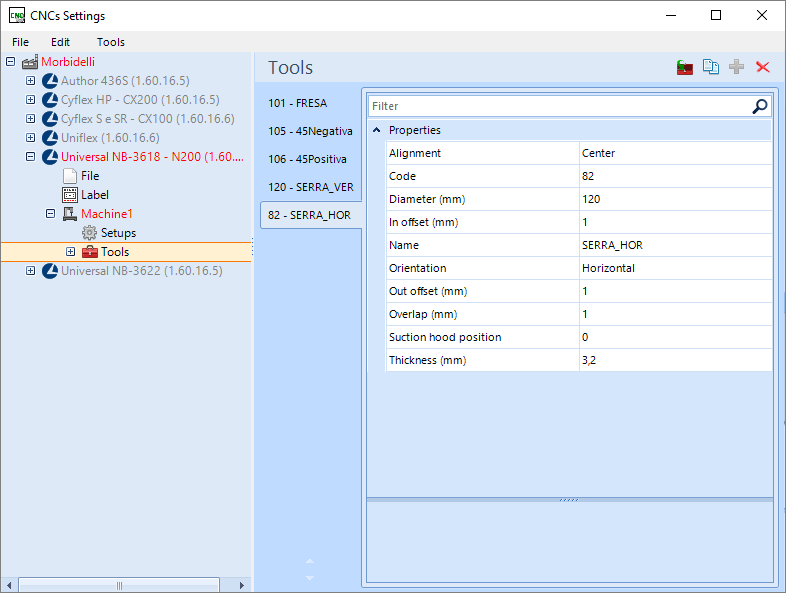Open the Tools menu
This screenshot has height=593, width=786.
(111, 42)
